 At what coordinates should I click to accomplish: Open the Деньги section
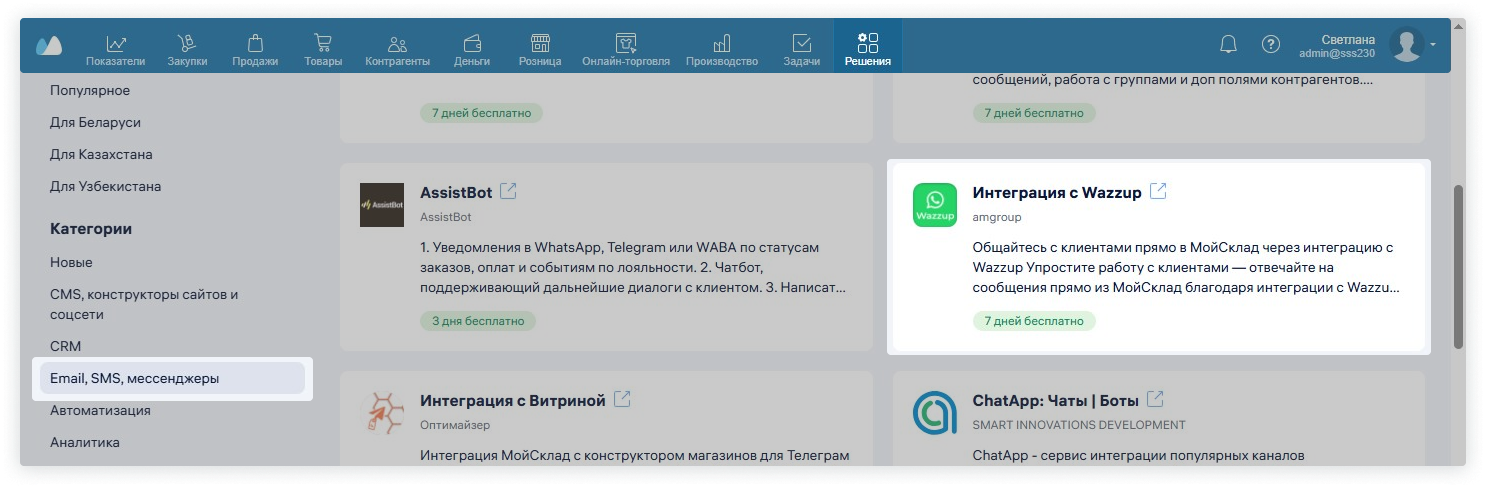pyautogui.click(x=471, y=50)
